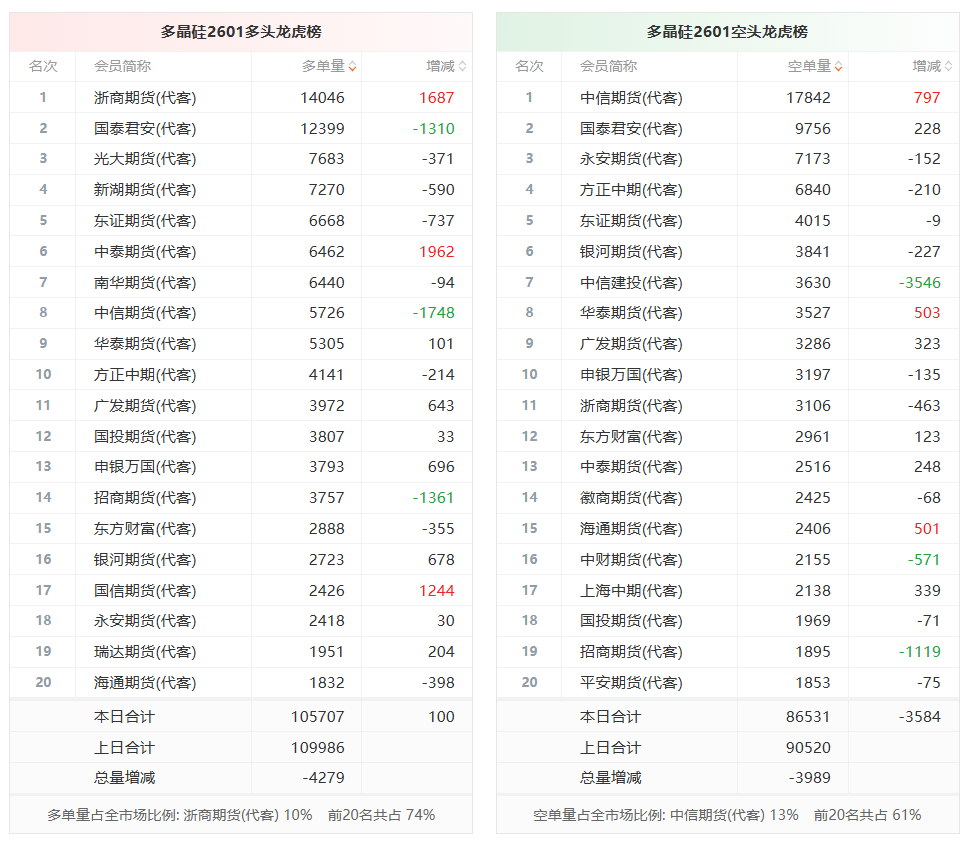Screen dimensions: 969x841
Task: Select 徽商期货(代客) row name
Action: coord(631,497)
